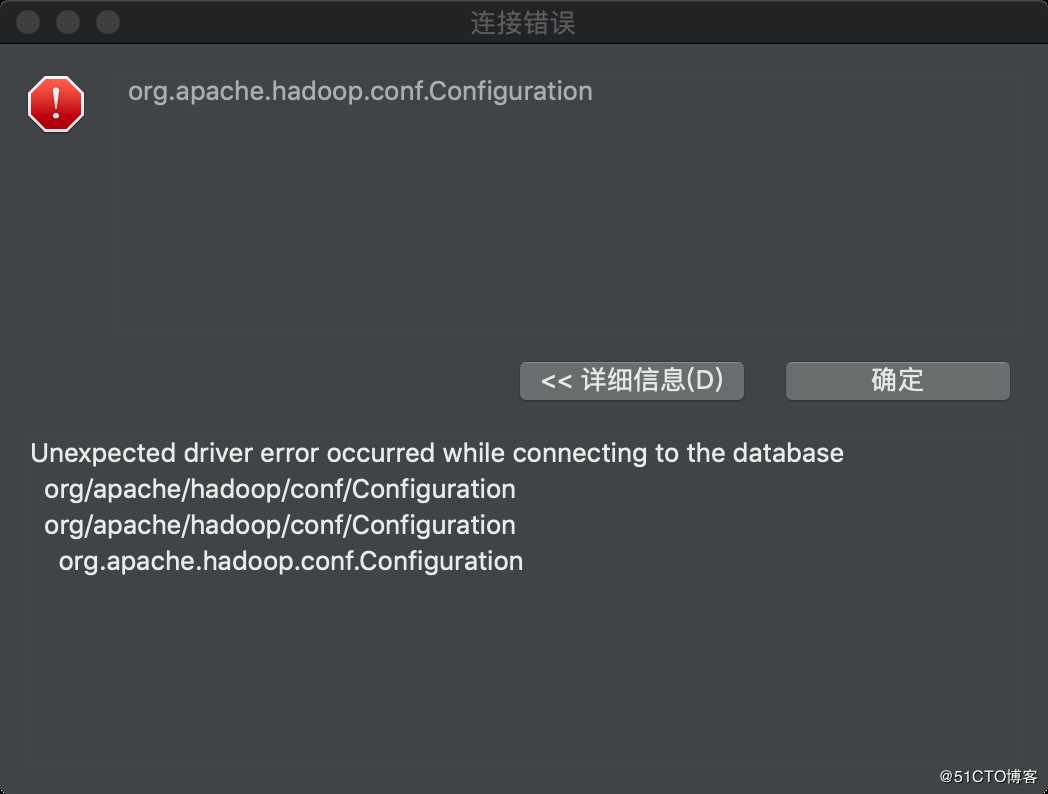
Task: Click the red error exclamation icon
Action: coord(56,104)
